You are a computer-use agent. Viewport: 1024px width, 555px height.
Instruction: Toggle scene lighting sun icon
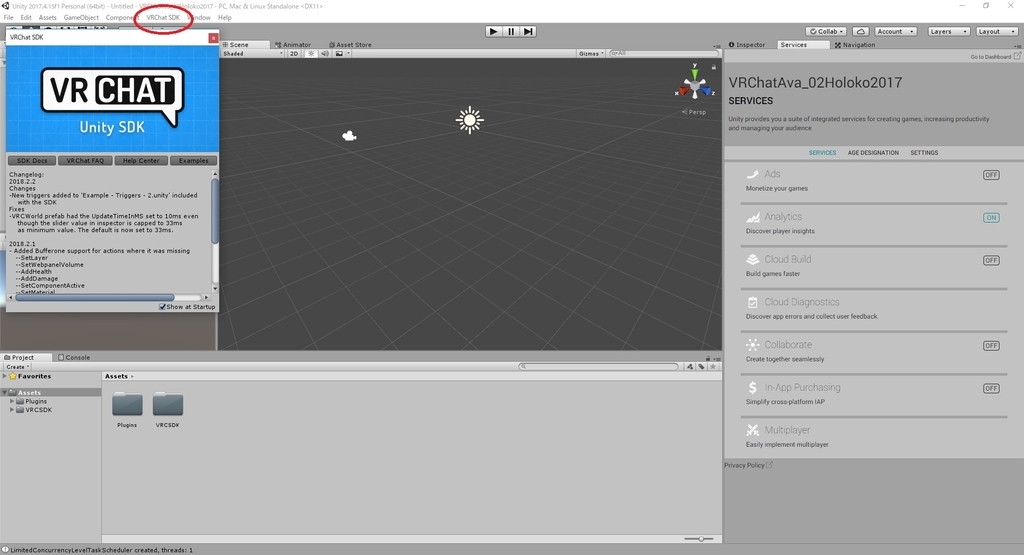coord(311,54)
